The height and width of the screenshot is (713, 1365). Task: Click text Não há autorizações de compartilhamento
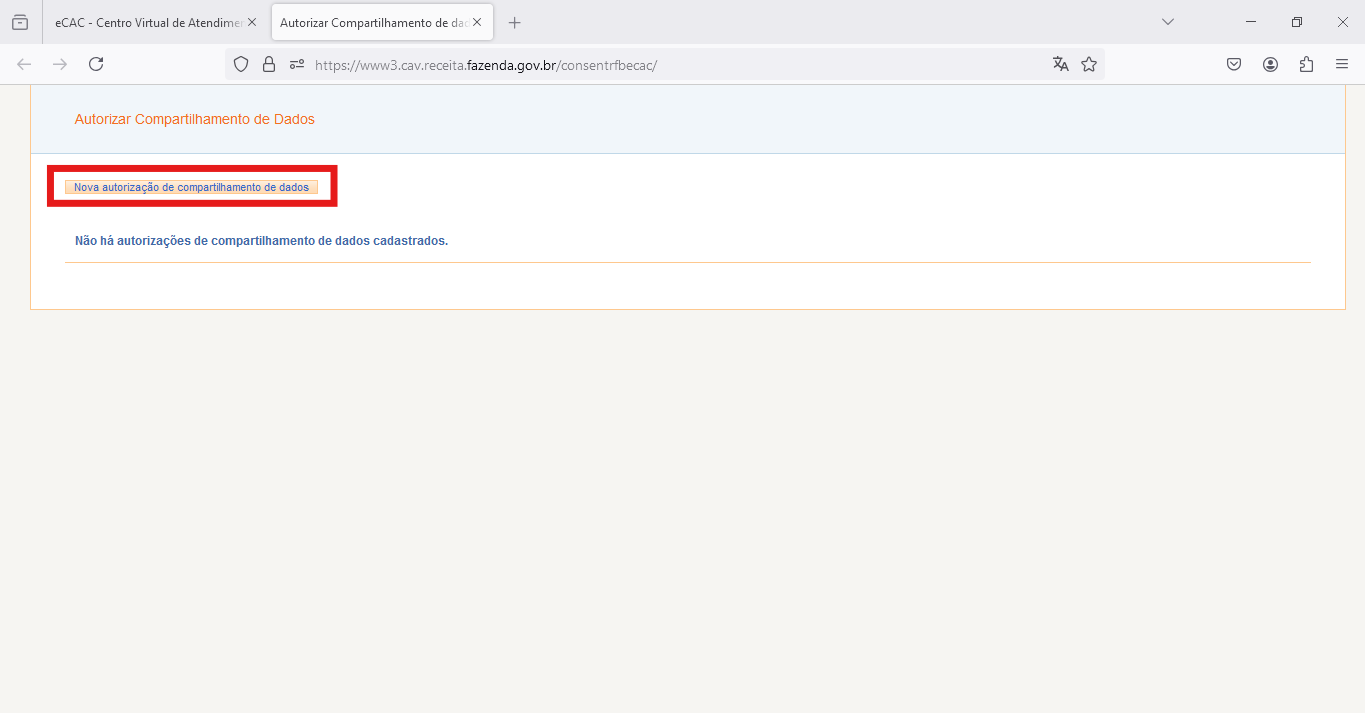[262, 241]
